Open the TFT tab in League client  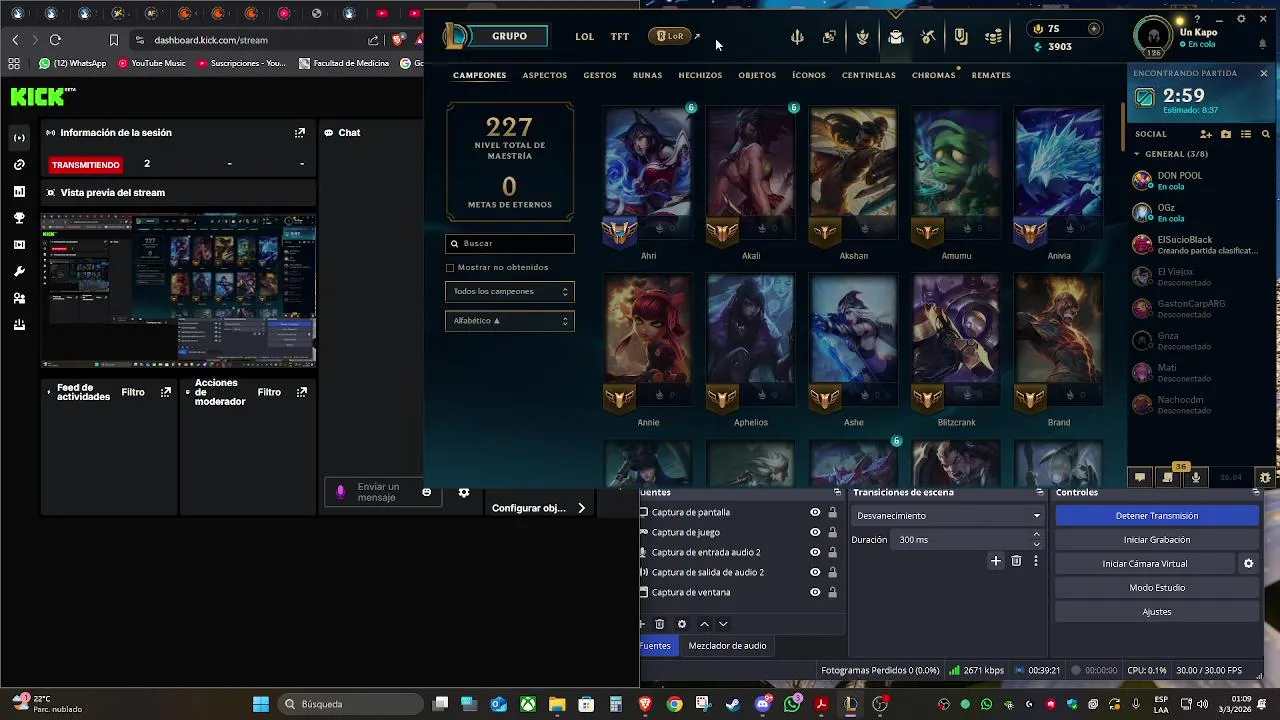tap(620, 37)
